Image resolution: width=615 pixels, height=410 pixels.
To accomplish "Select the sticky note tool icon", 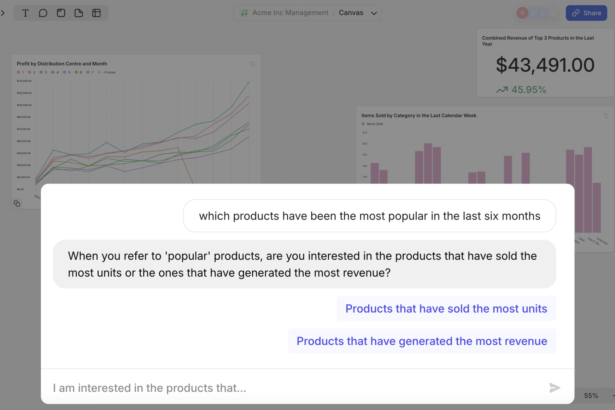I will pyautogui.click(x=61, y=13).
